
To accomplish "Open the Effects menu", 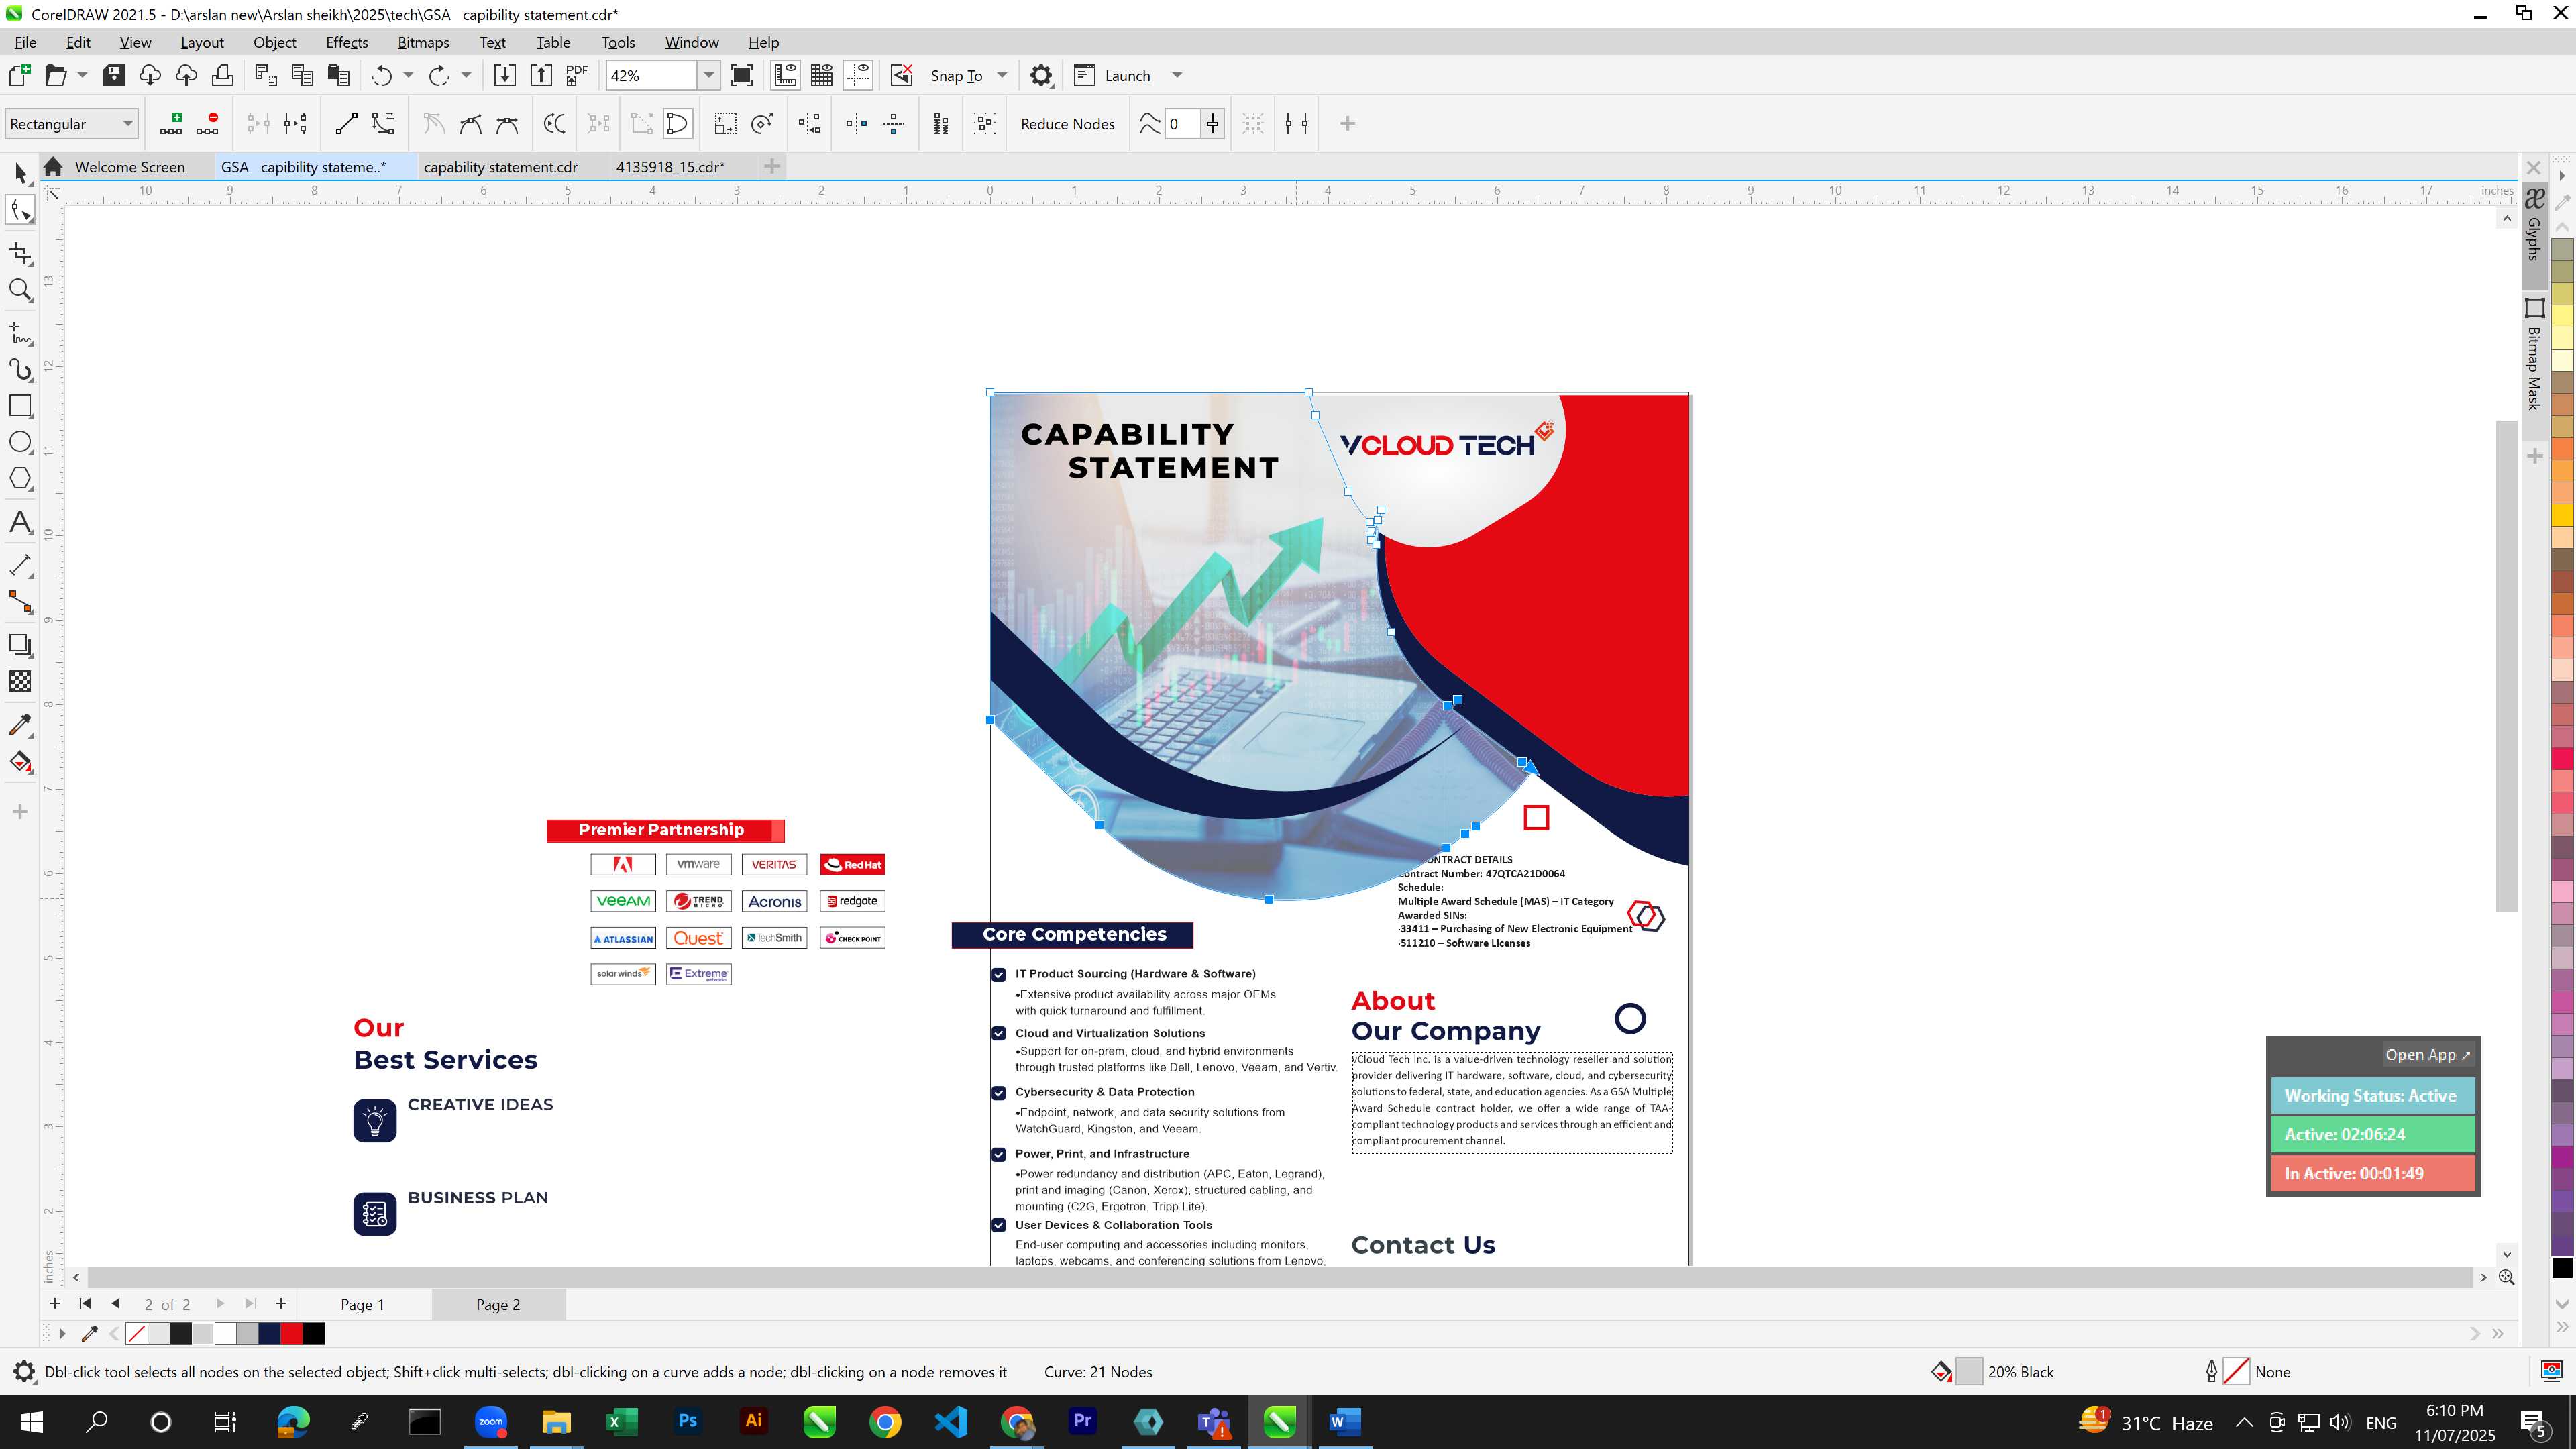I will pyautogui.click(x=347, y=42).
